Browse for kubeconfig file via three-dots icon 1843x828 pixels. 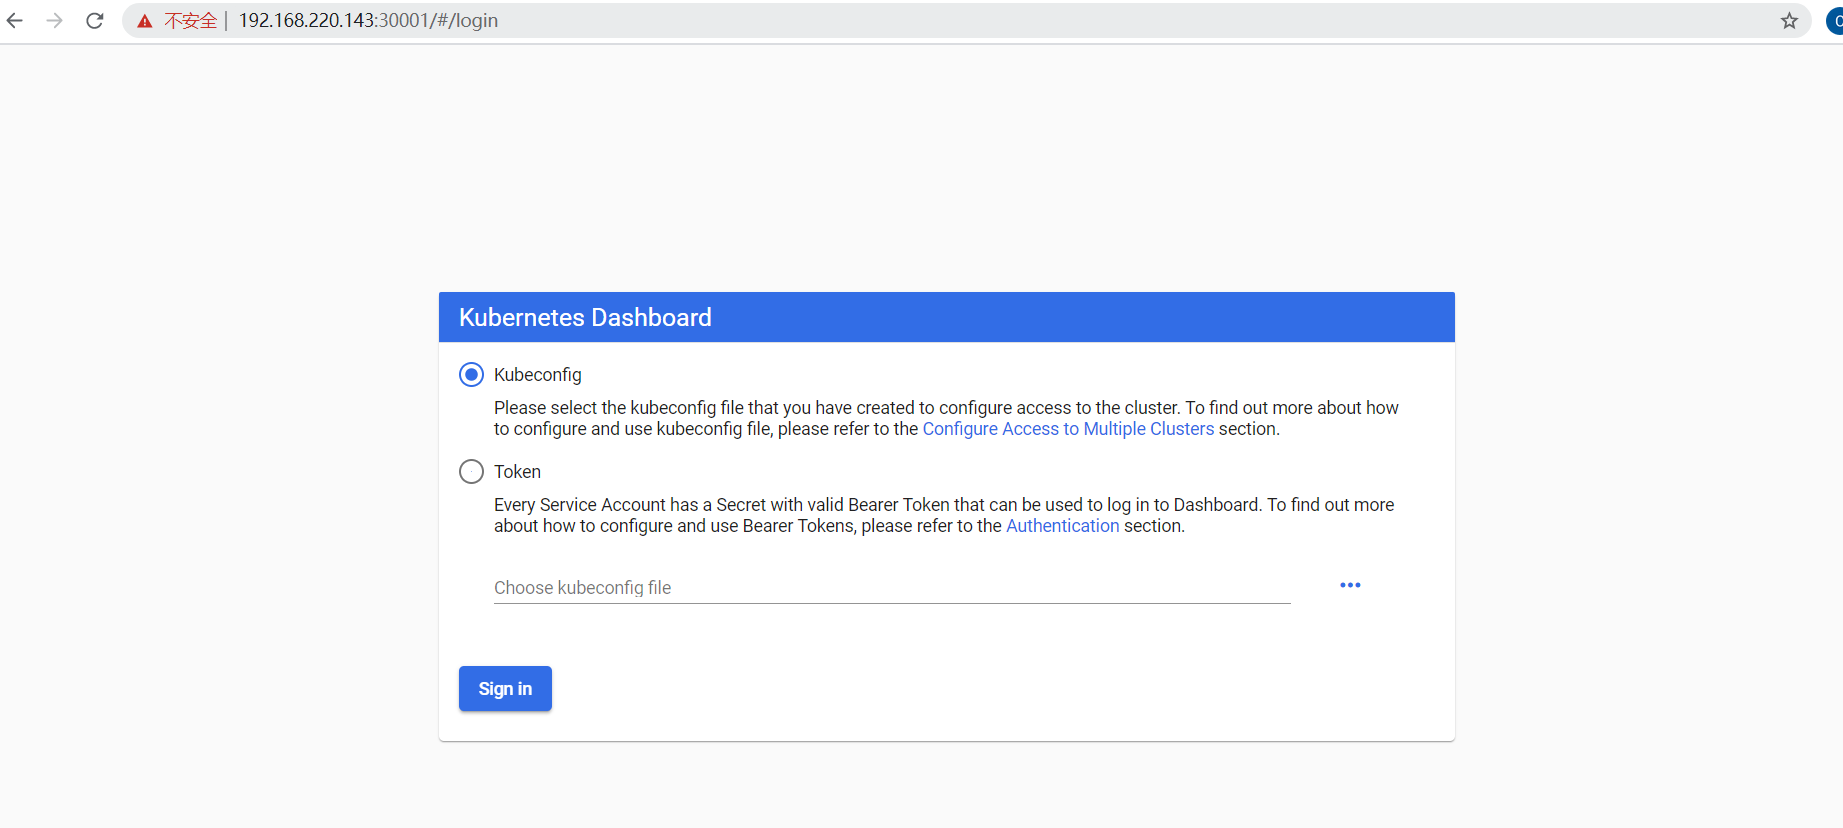click(1350, 585)
